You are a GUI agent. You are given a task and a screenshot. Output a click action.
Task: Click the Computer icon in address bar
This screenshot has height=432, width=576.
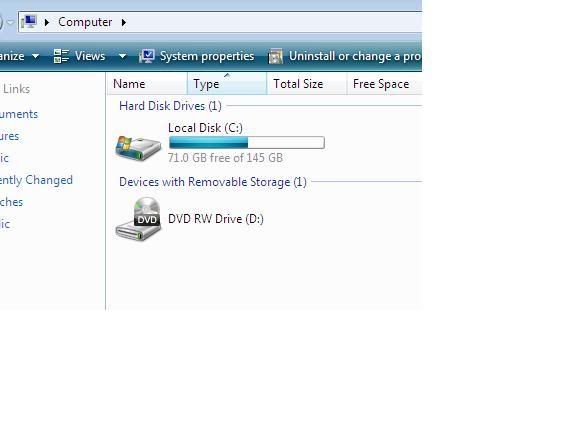coord(29,22)
